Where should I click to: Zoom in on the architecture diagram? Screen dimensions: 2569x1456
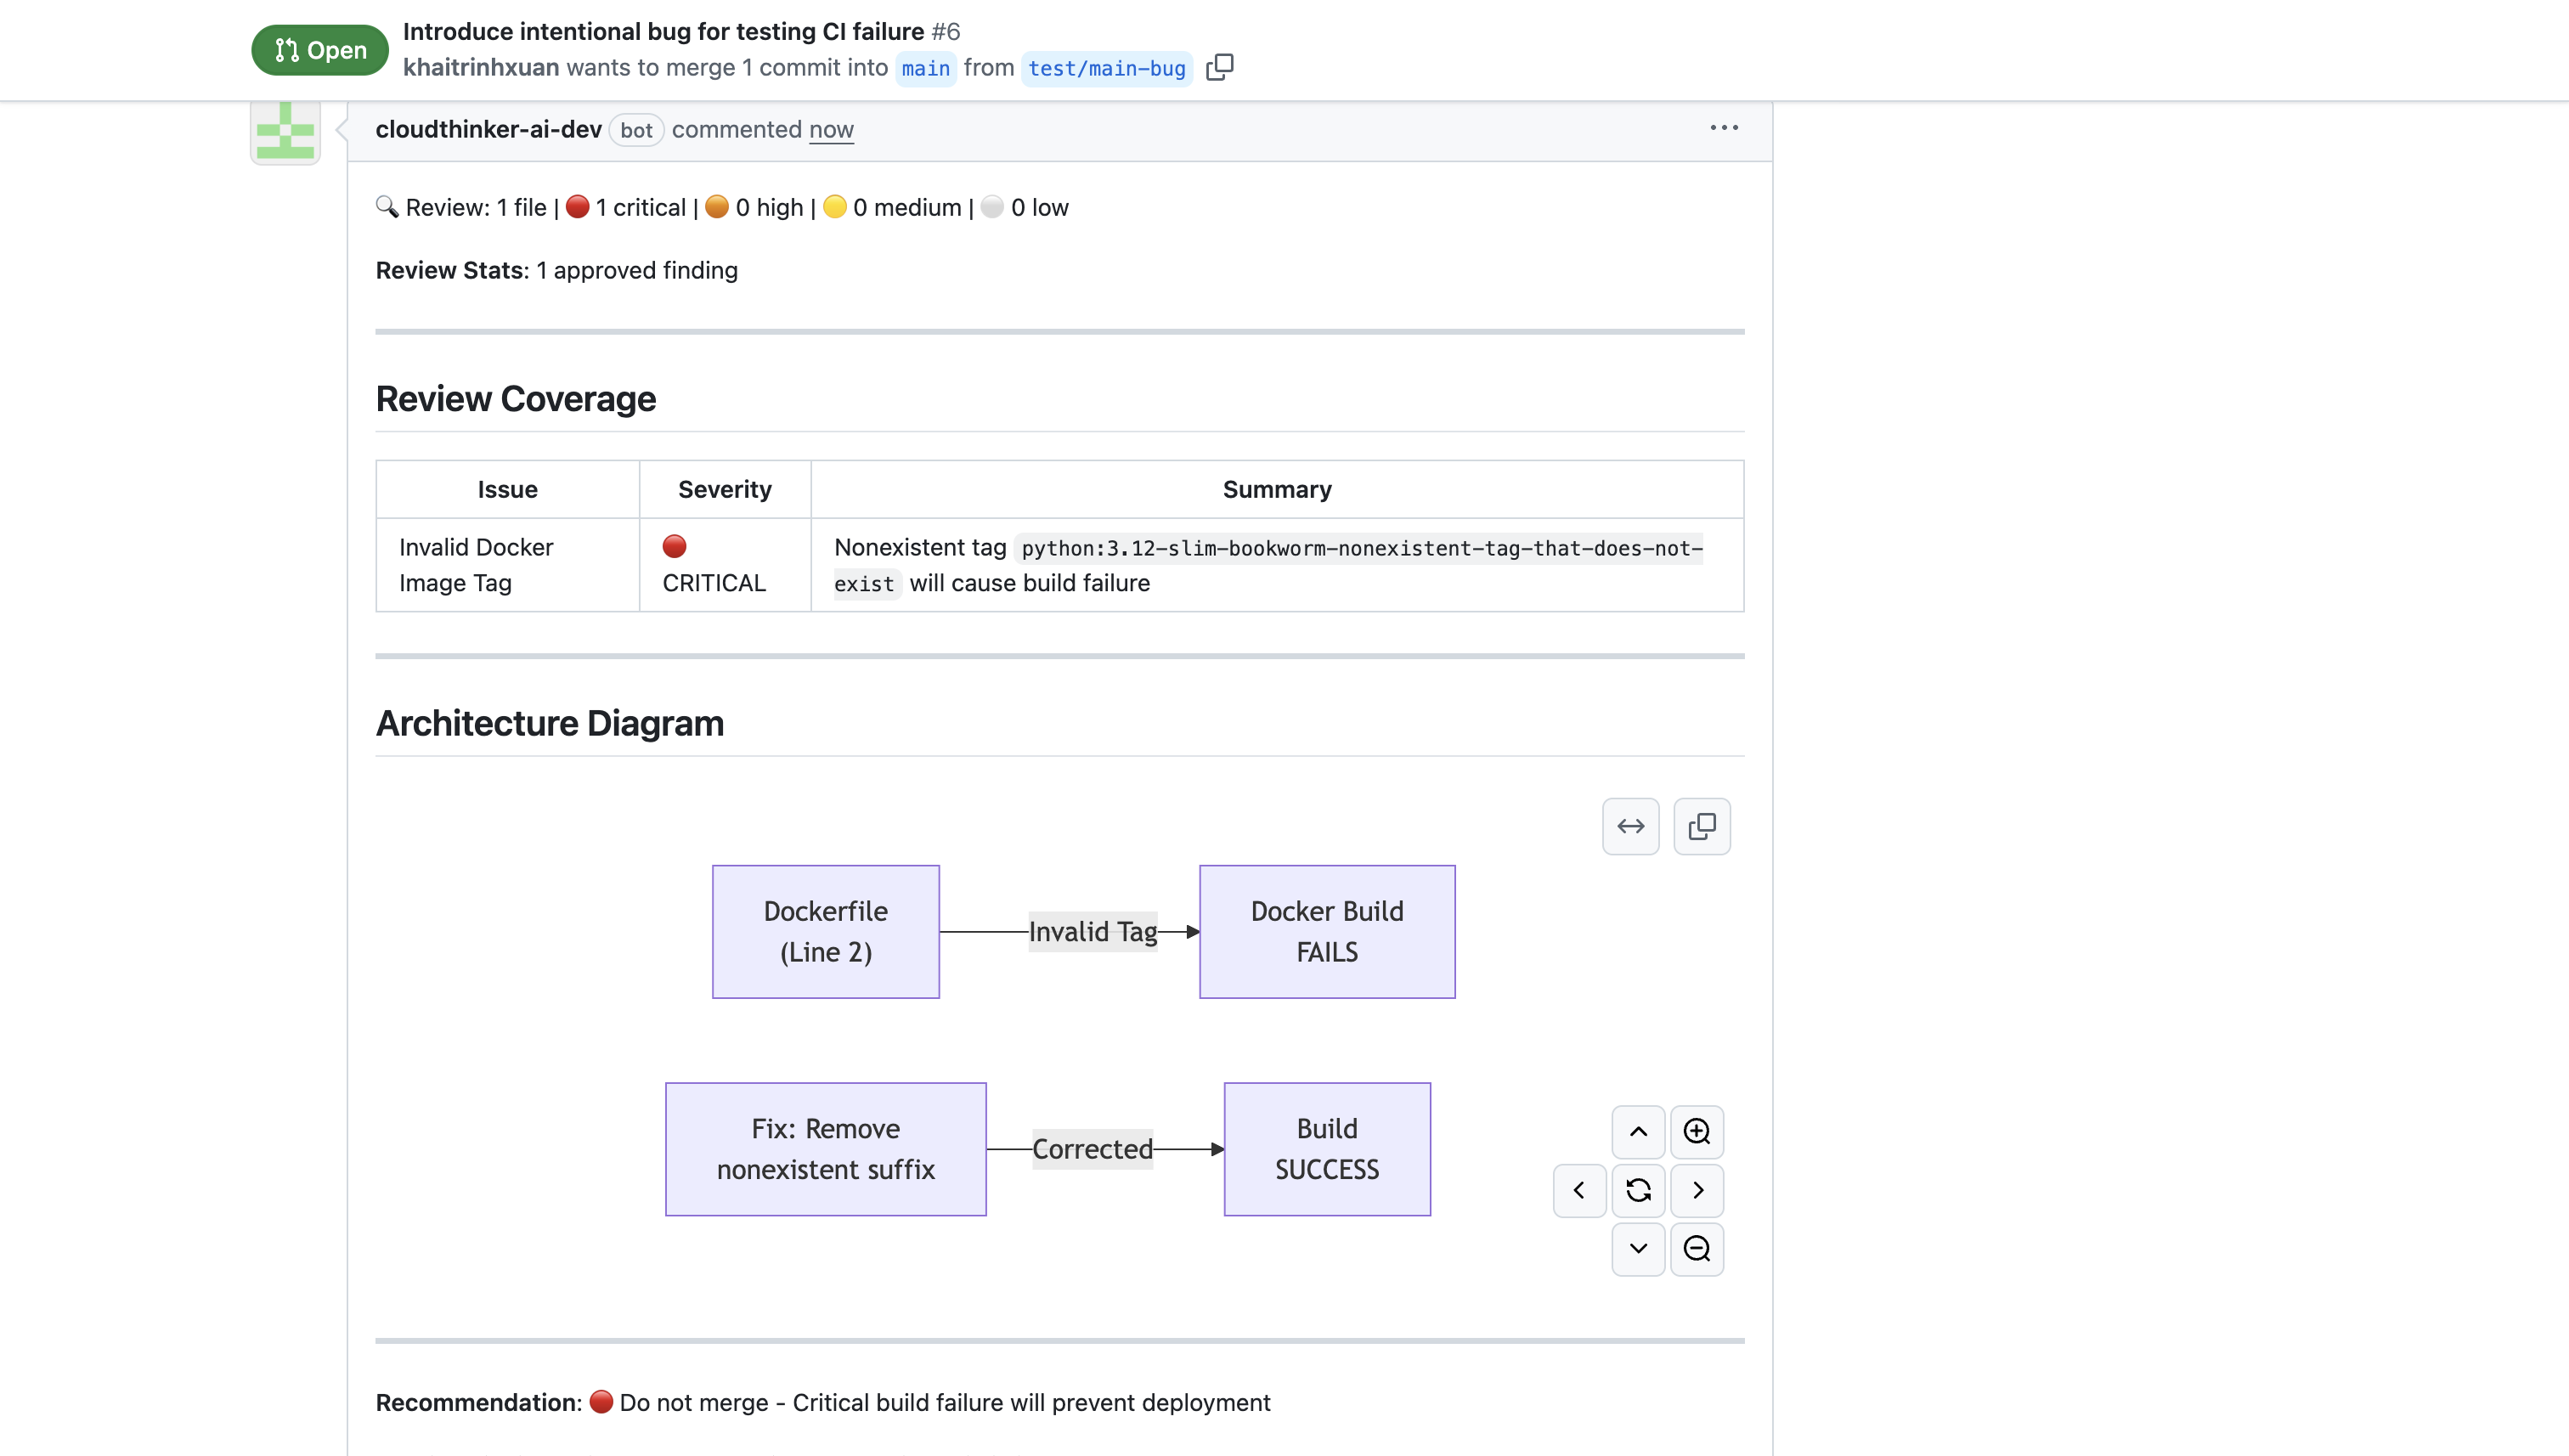coord(1696,1131)
